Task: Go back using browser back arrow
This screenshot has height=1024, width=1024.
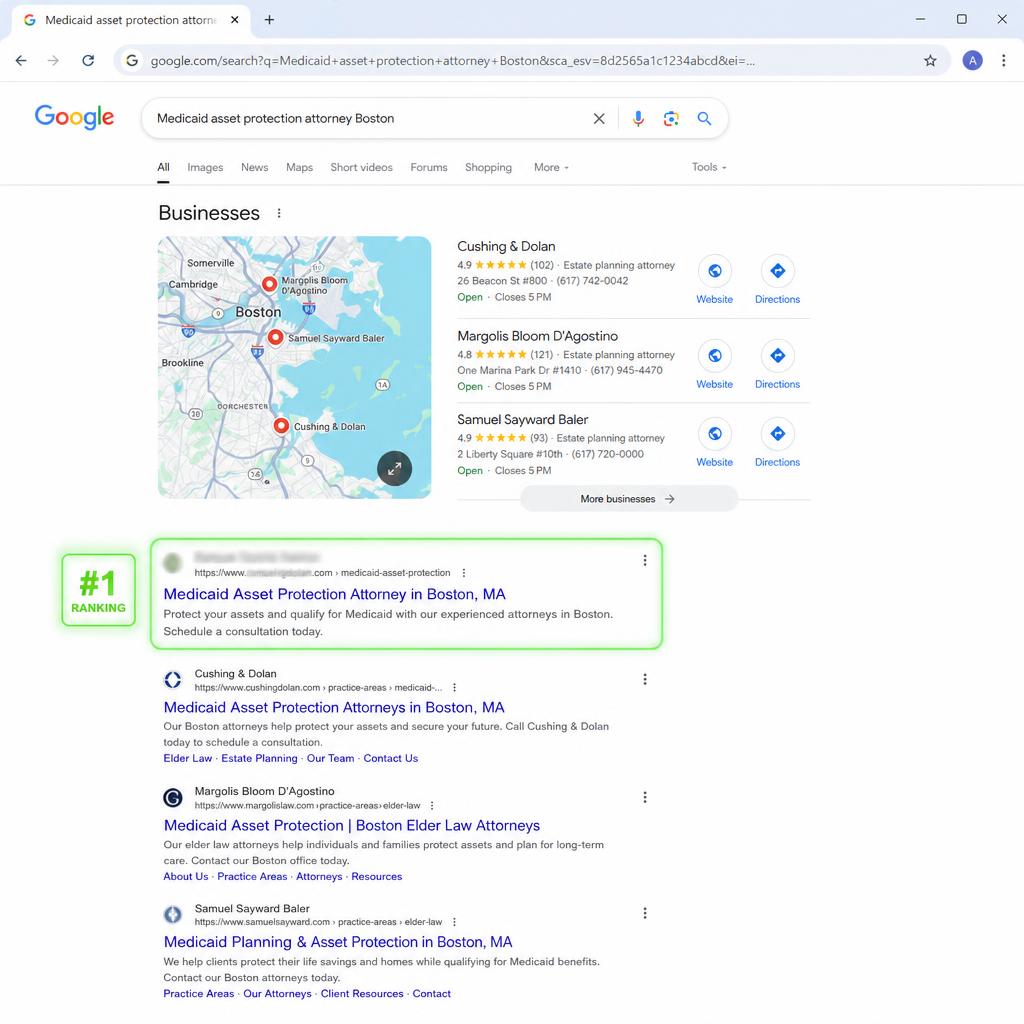Action: pos(21,61)
